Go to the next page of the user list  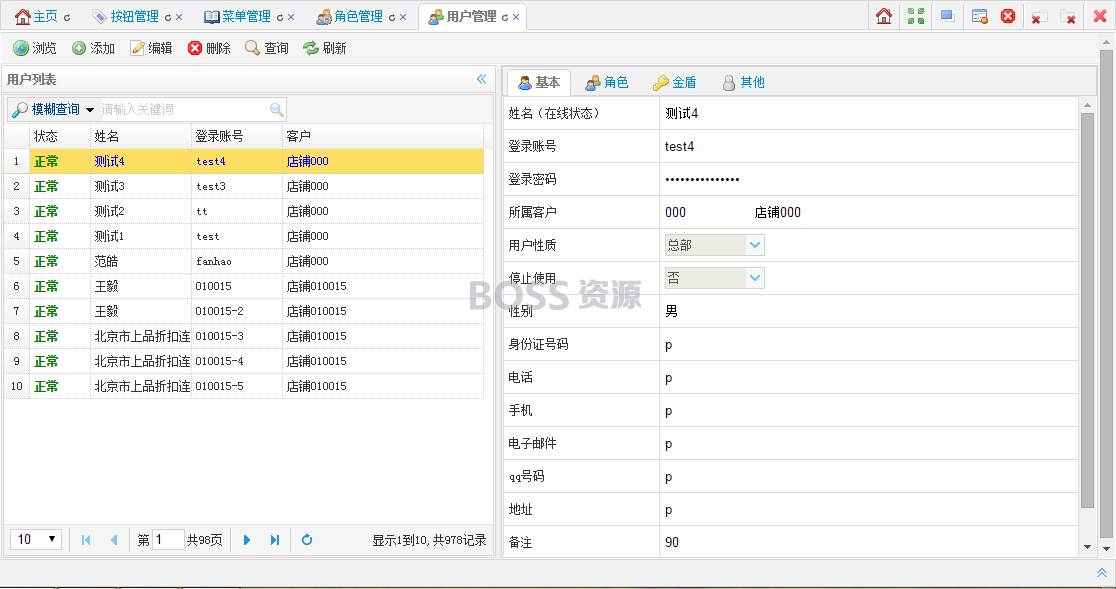[247, 540]
